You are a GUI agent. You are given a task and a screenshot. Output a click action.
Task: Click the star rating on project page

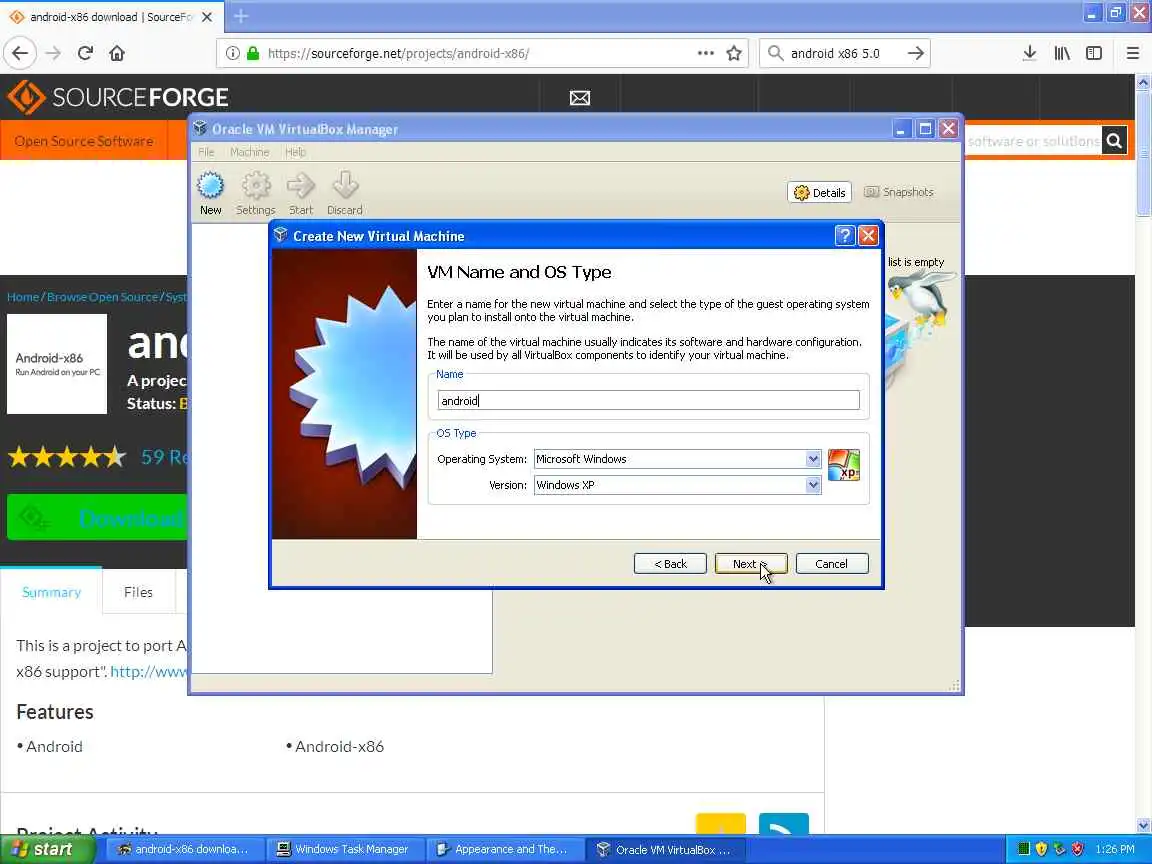pyautogui.click(x=67, y=457)
